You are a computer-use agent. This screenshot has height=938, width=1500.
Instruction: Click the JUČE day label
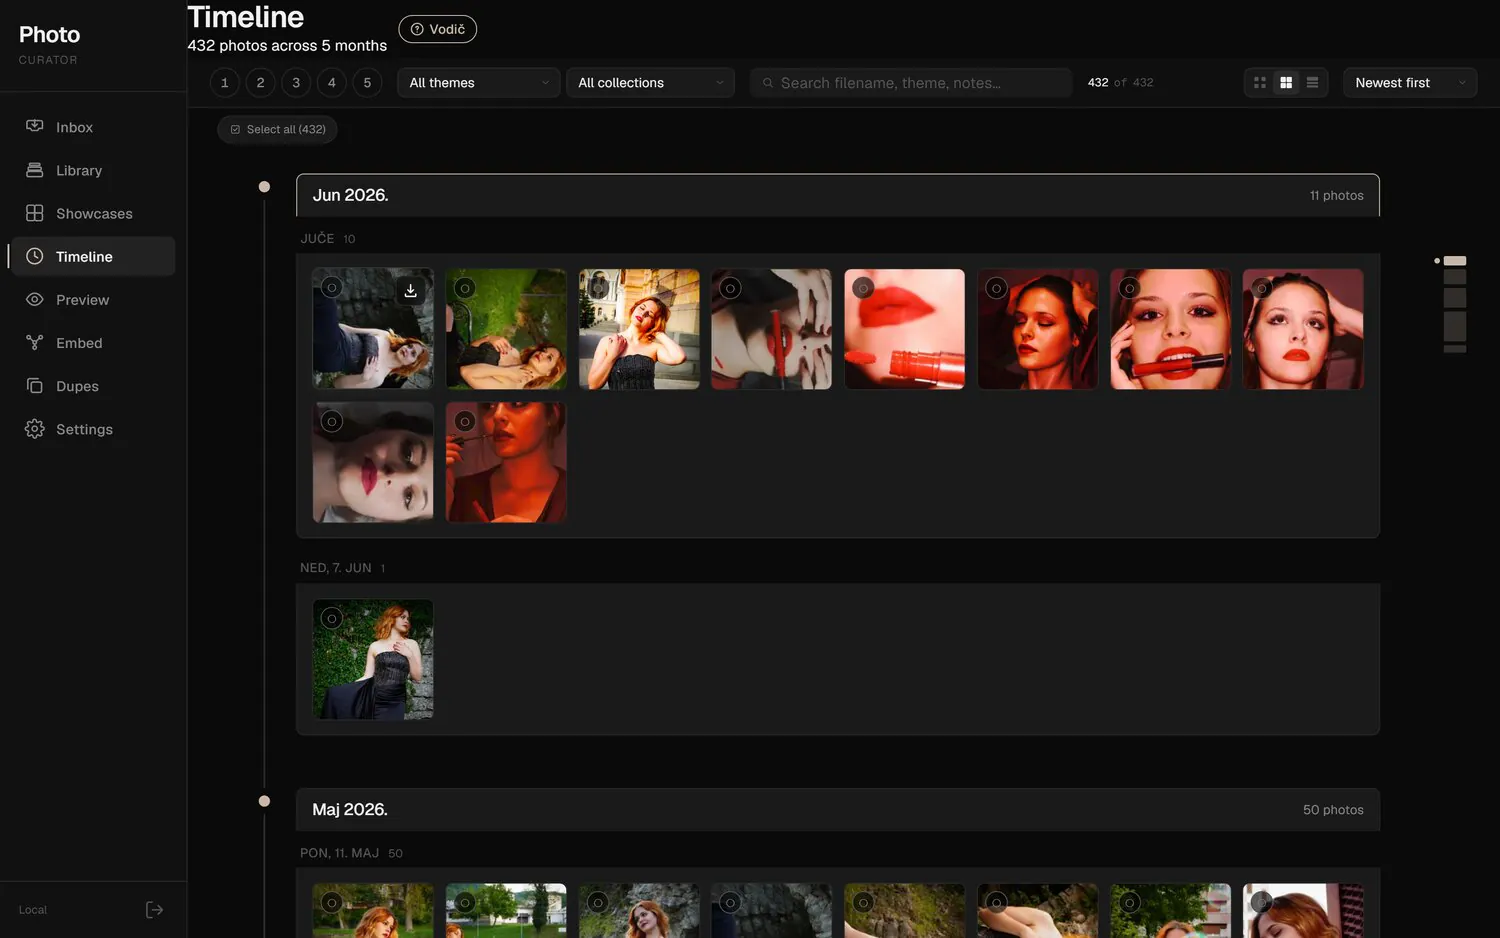[318, 238]
